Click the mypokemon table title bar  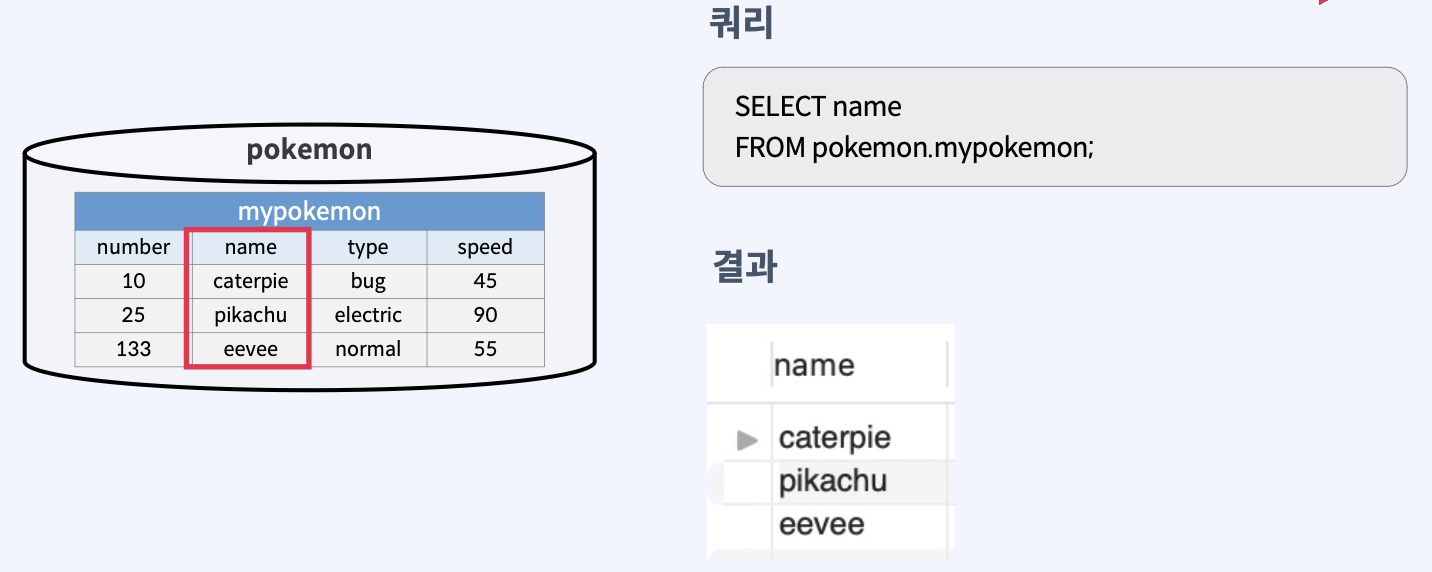(309, 211)
